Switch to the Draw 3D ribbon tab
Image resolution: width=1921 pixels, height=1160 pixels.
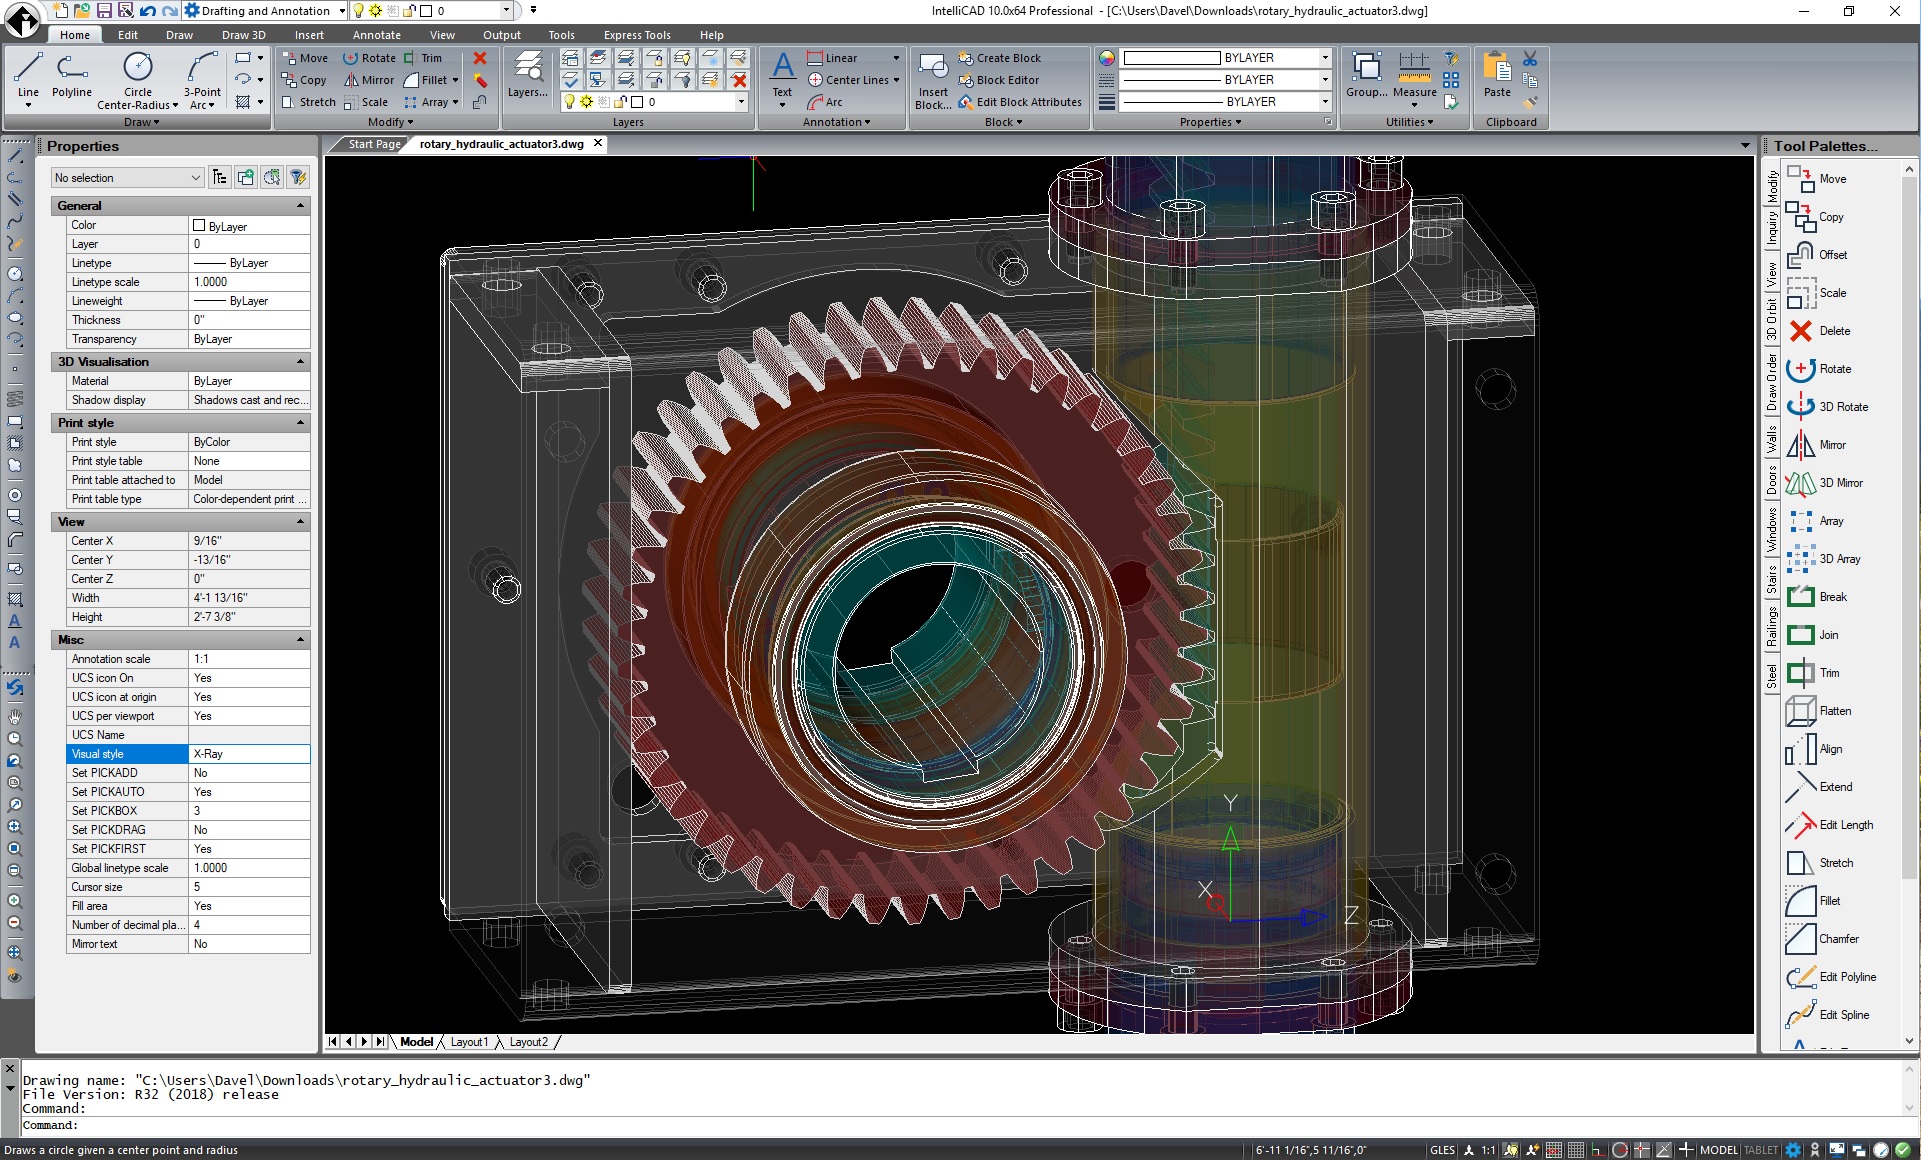click(243, 35)
